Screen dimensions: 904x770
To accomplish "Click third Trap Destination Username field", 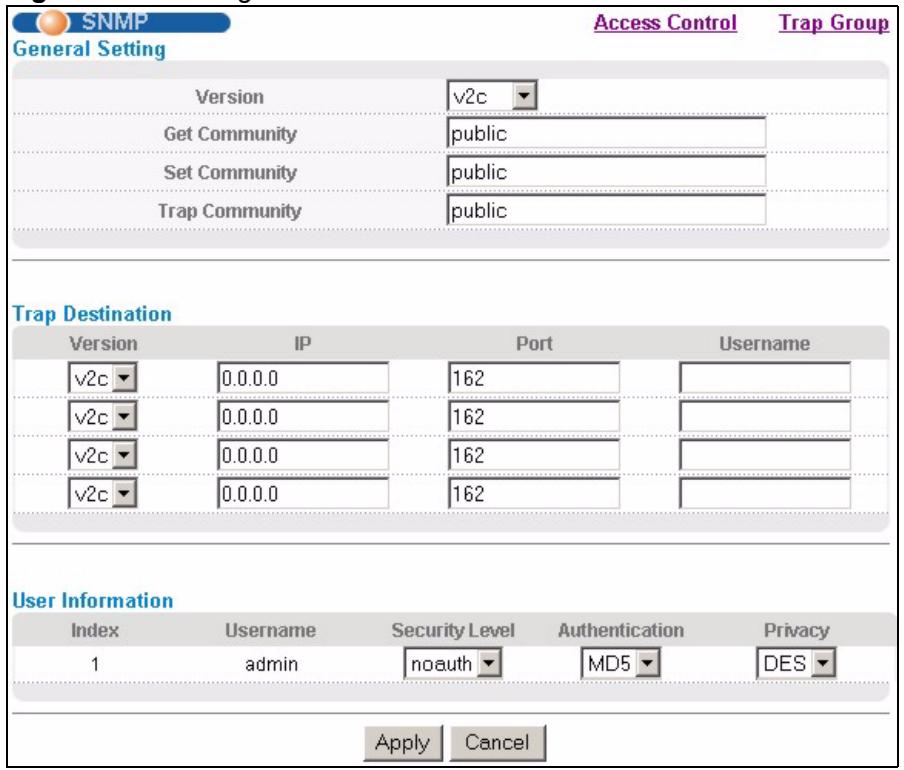I will point(765,455).
